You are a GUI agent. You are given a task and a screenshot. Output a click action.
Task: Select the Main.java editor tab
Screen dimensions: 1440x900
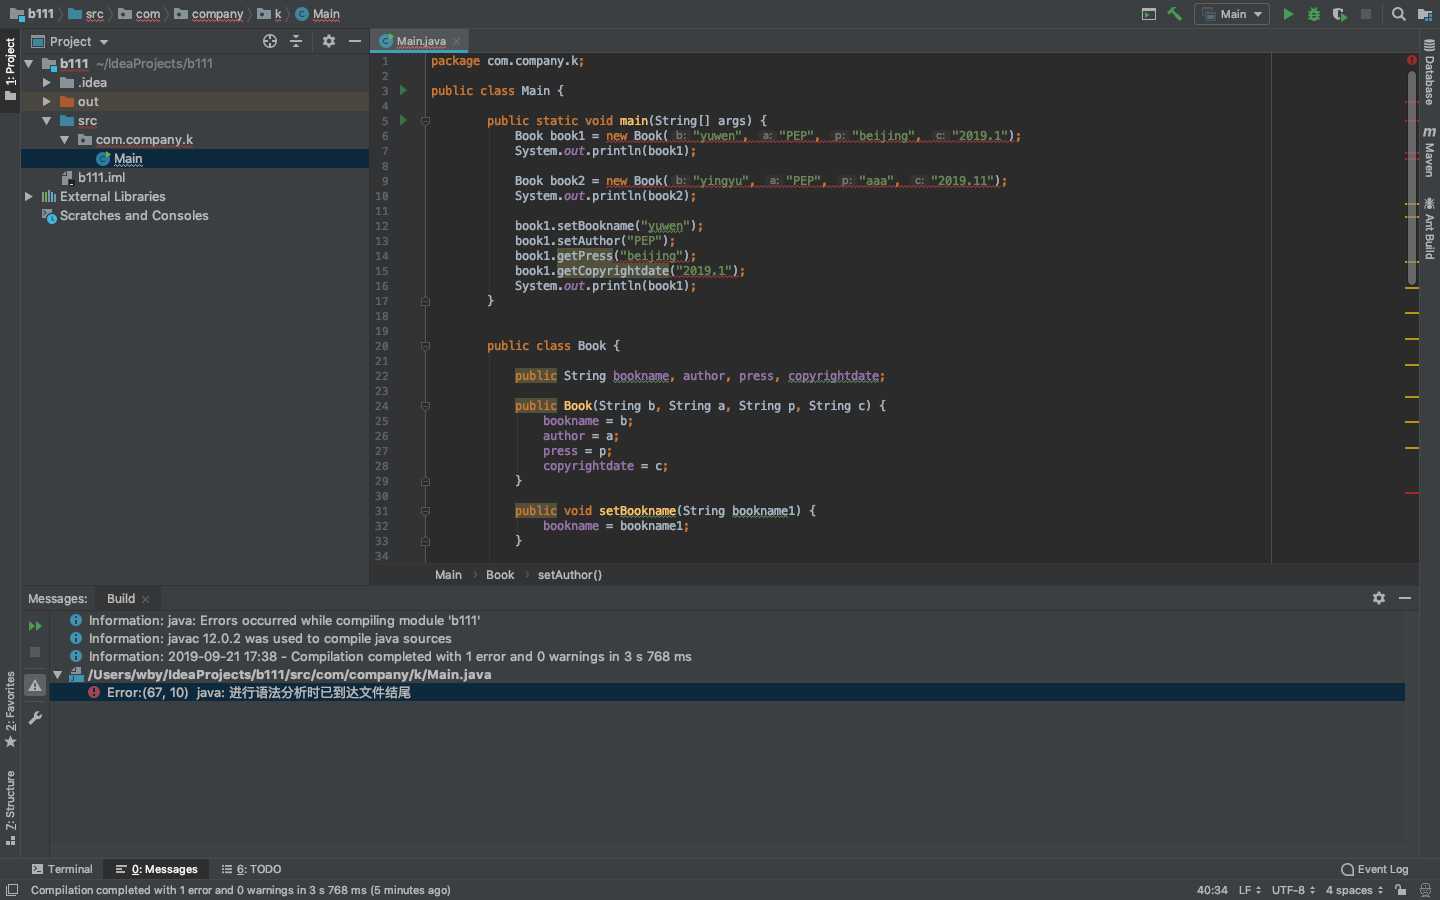click(420, 41)
